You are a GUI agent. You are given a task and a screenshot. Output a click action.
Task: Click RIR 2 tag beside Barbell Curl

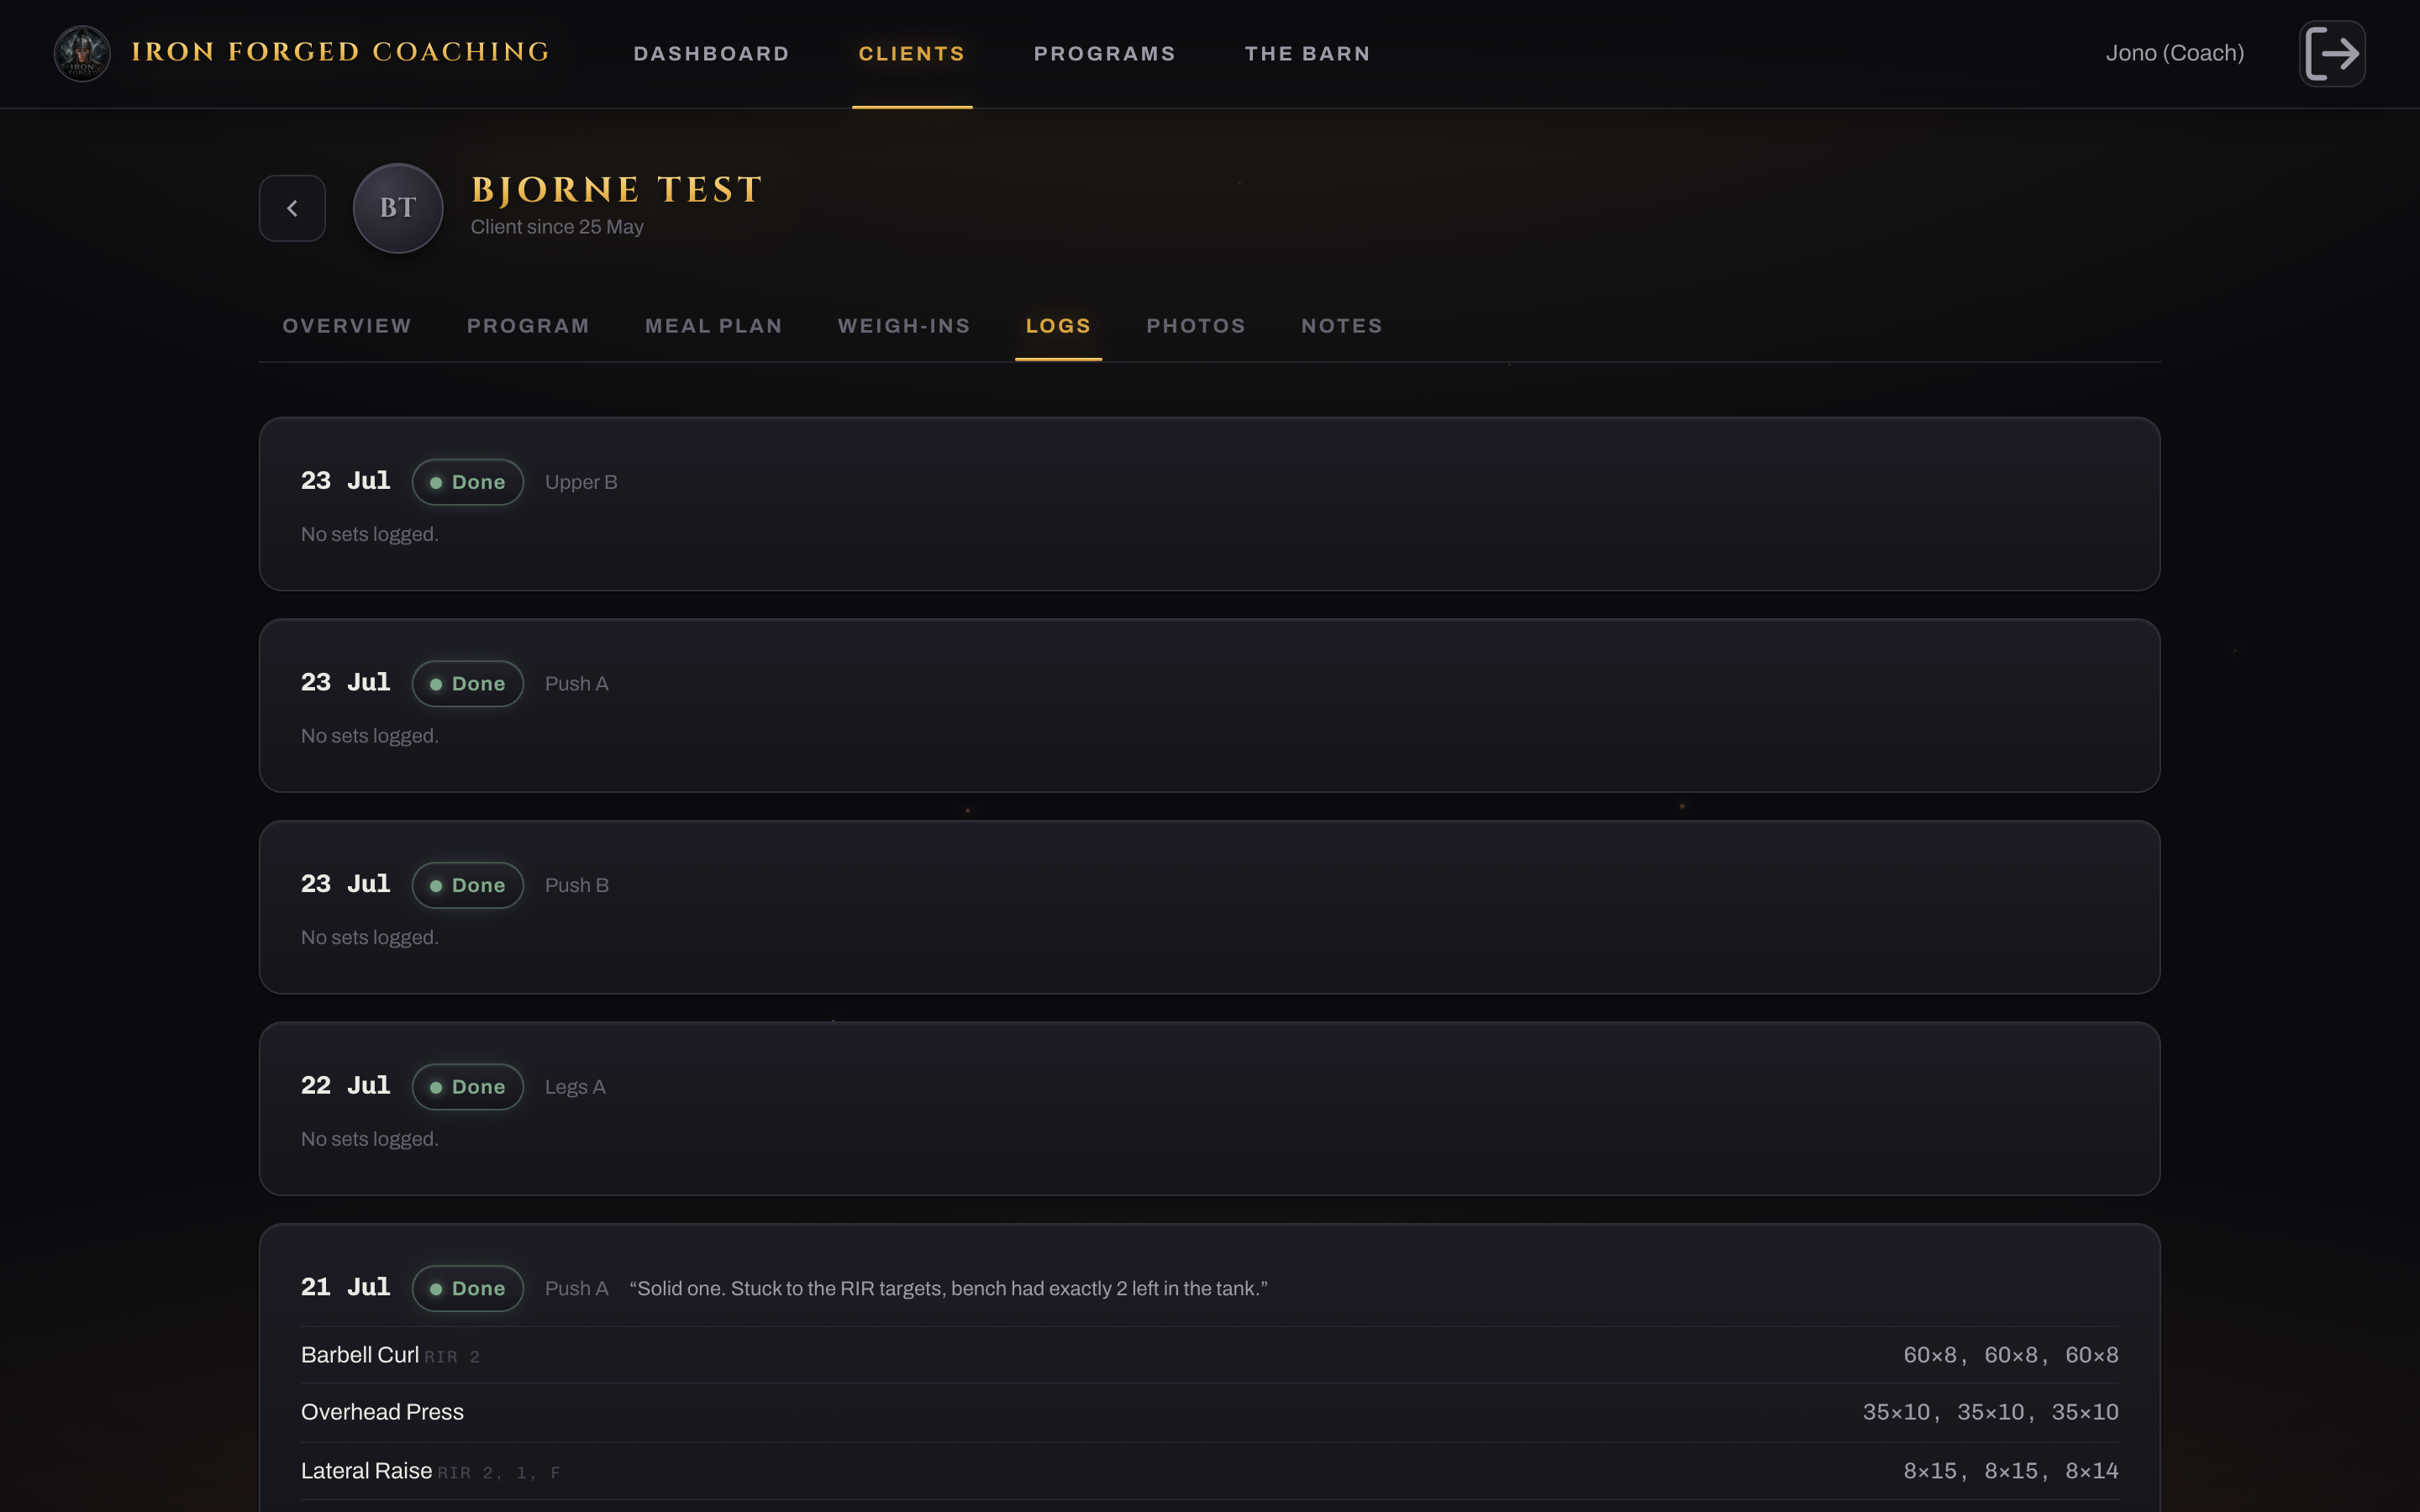click(452, 1357)
